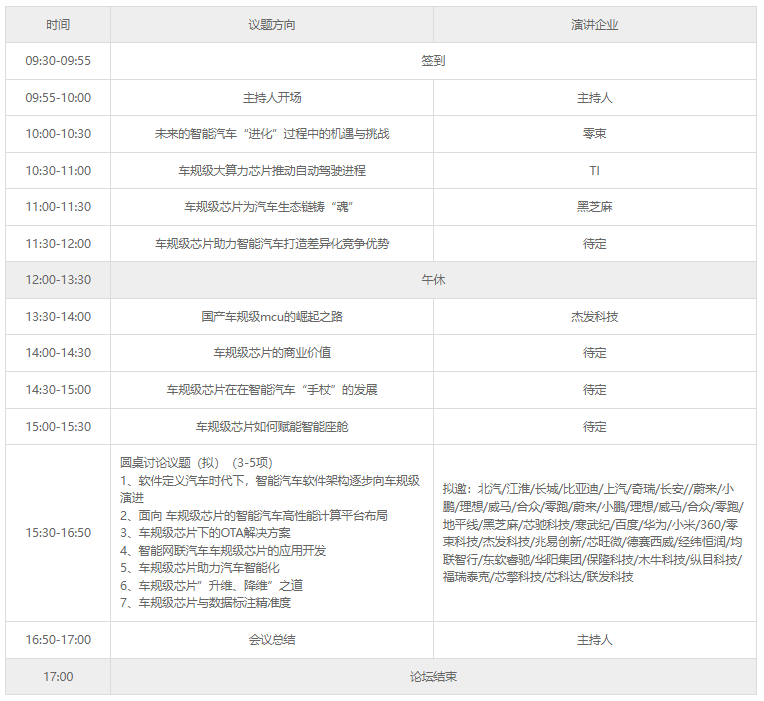Click 车规级芯片为汽车生态链铸“魂” topic
The height and width of the screenshot is (701, 764).
pyautogui.click(x=268, y=207)
